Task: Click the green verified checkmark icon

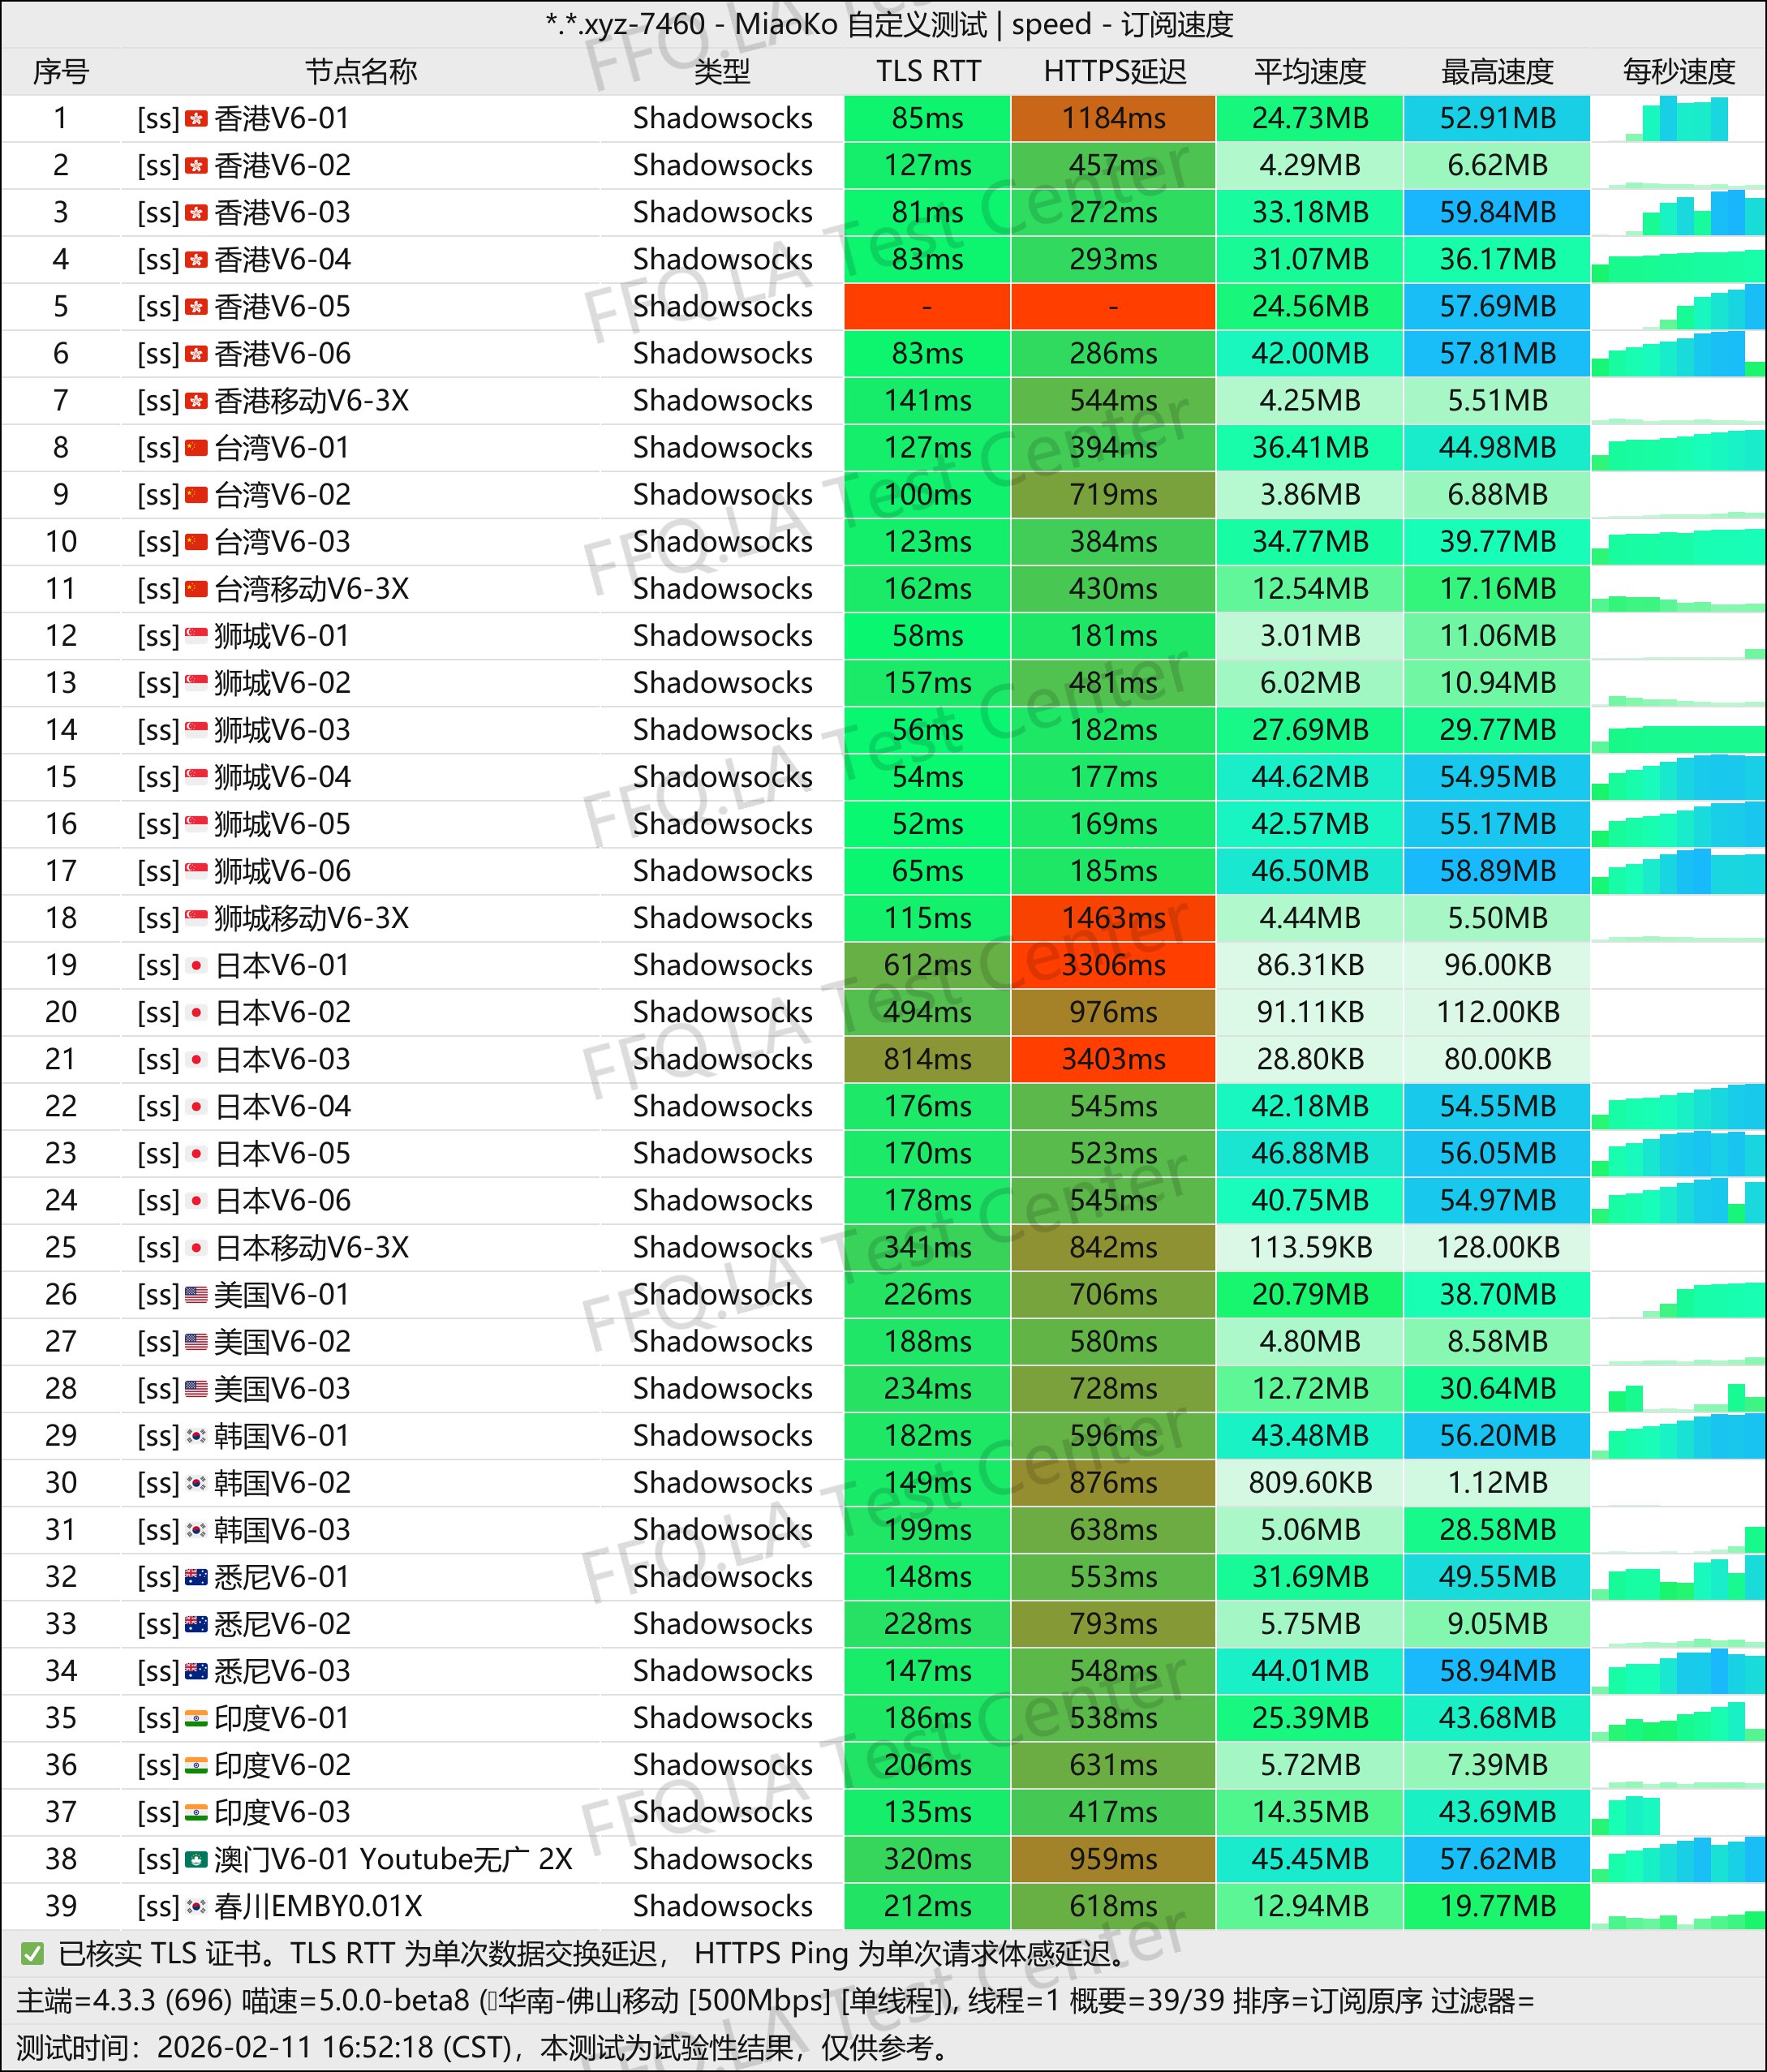Action: (32, 1953)
